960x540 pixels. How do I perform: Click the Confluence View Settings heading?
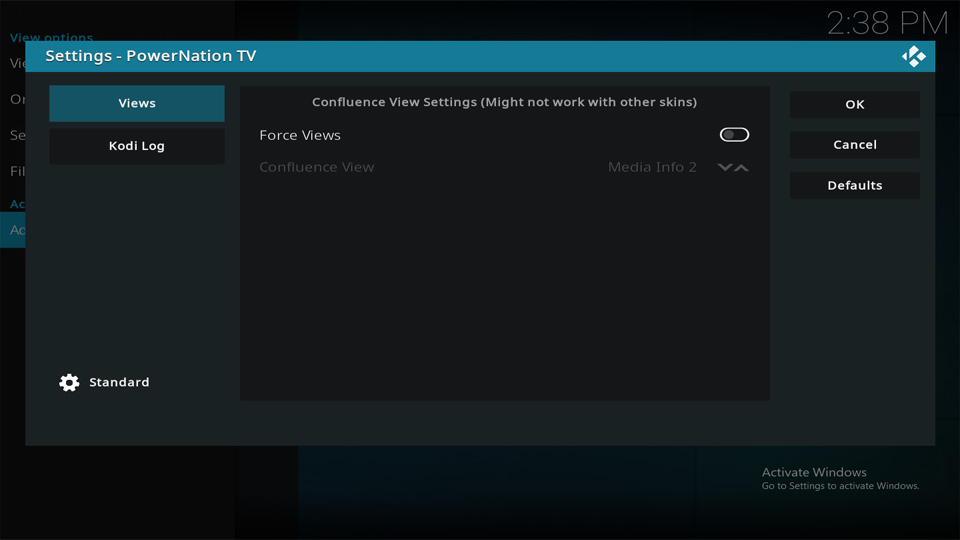504,102
